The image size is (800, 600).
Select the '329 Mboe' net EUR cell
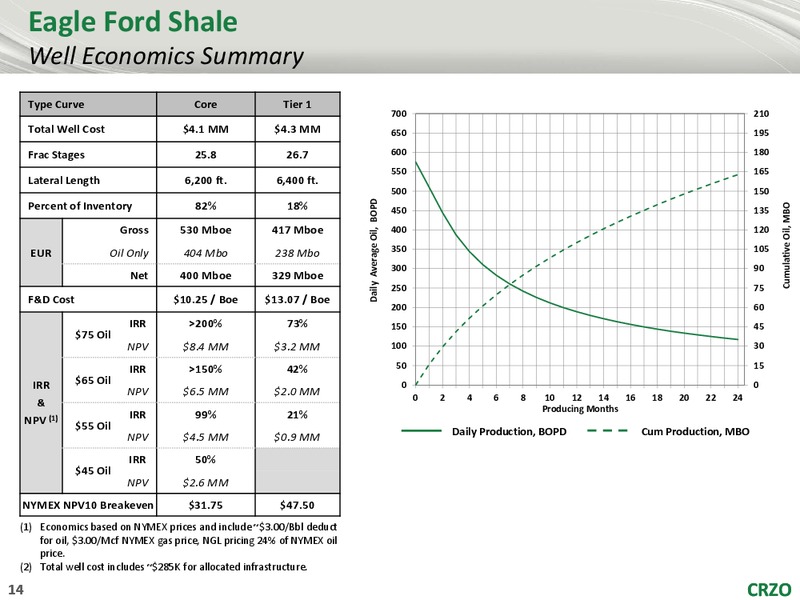coord(297,276)
